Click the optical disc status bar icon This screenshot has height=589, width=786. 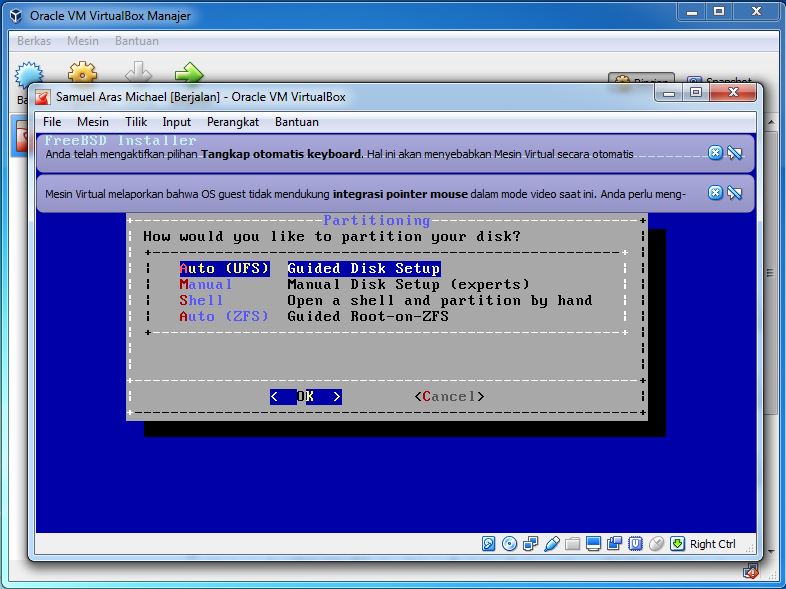click(x=509, y=543)
